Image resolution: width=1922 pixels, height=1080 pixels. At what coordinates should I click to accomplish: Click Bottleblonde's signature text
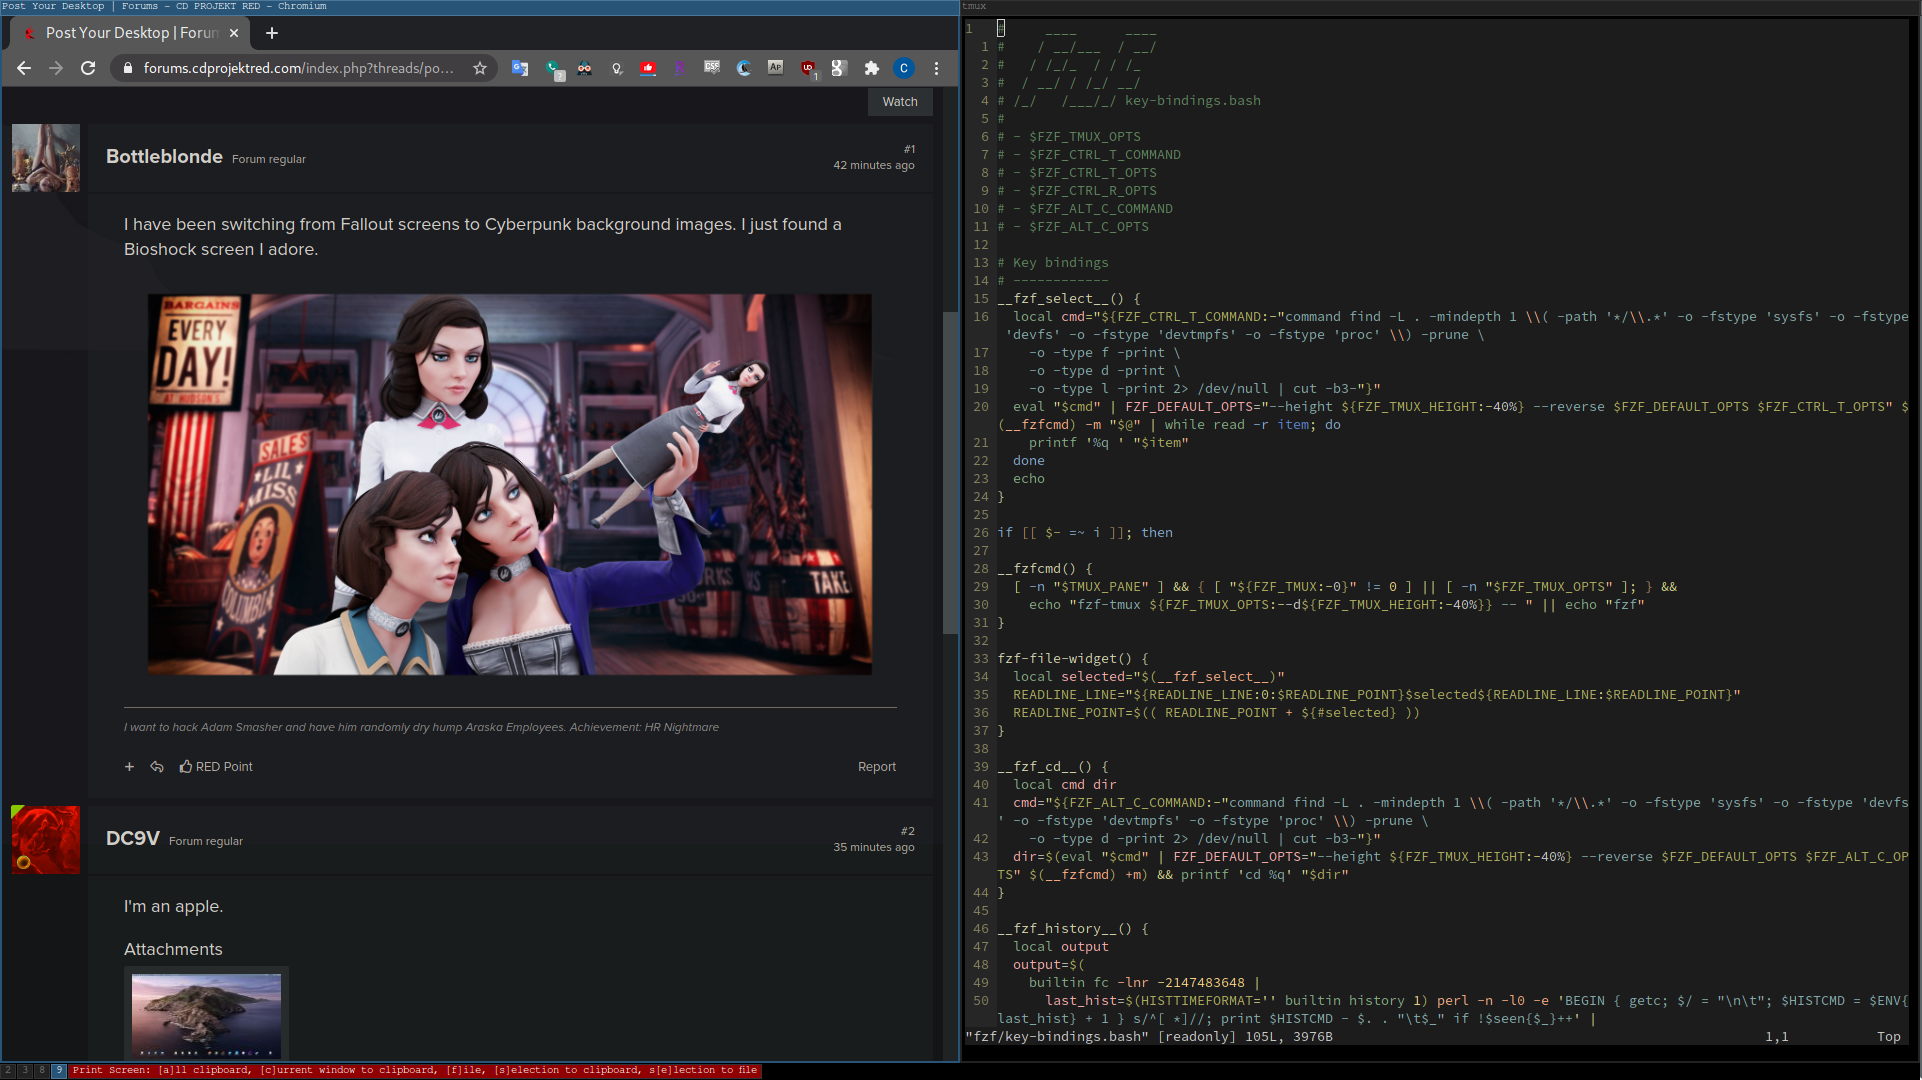point(421,728)
